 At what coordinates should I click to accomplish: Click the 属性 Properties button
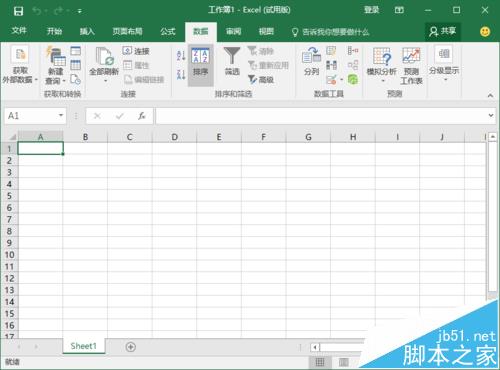136,65
